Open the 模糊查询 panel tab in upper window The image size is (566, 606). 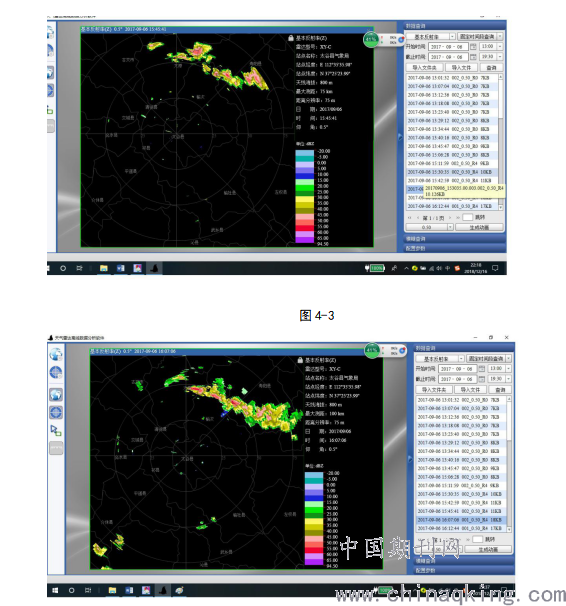pos(452,239)
